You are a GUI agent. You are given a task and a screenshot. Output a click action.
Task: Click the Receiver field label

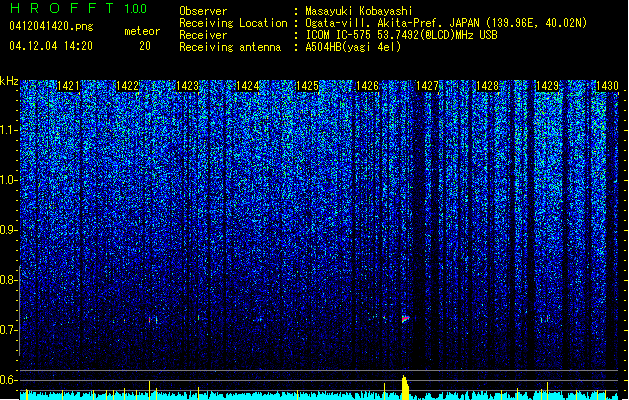pos(203,35)
